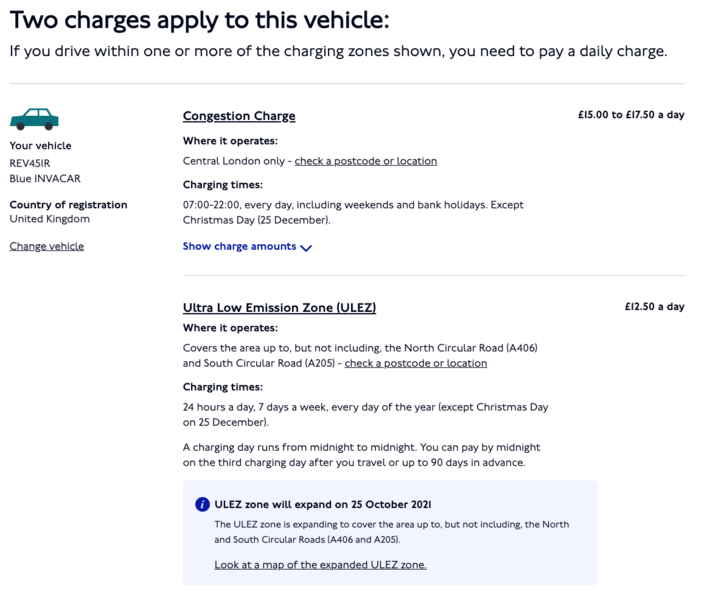Viewport: 710px width, 600px height.
Task: Click the chevron next to Show charge amounts
Action: point(306,248)
